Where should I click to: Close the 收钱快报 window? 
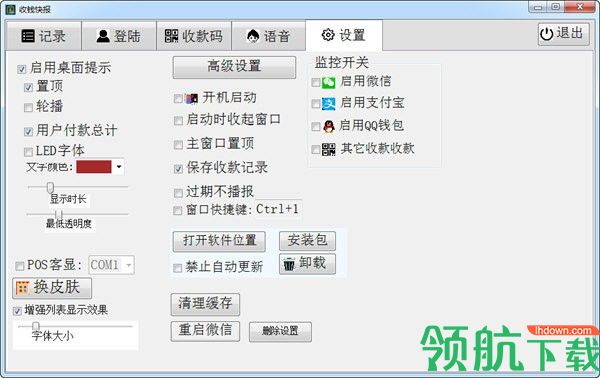tap(580, 7)
